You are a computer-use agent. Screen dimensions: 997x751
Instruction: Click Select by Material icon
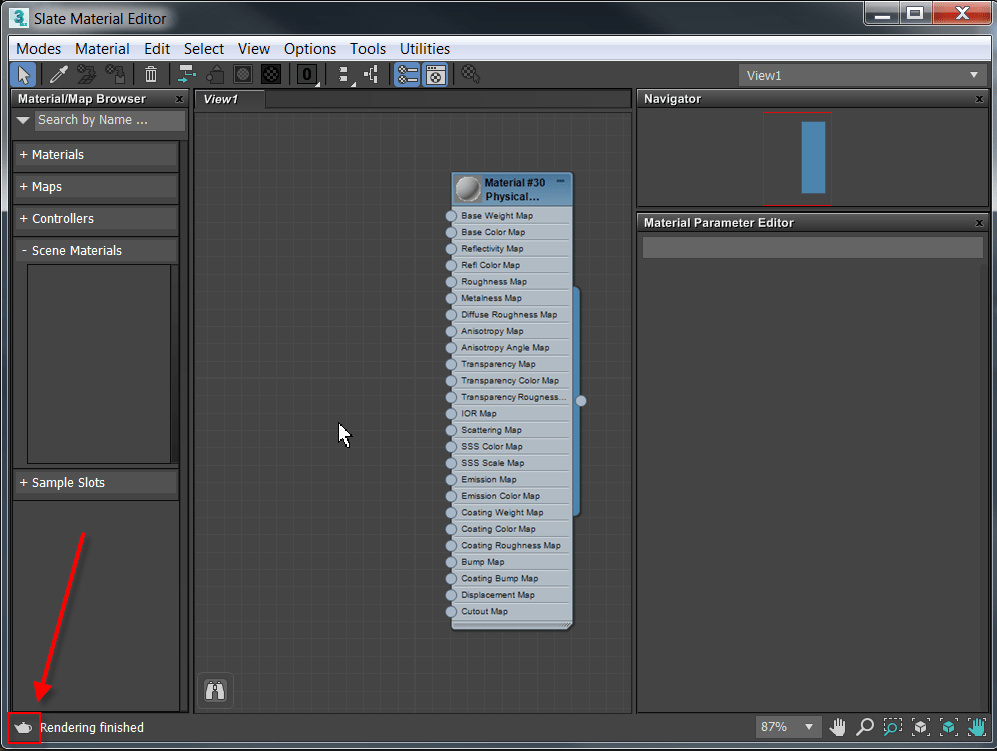tap(471, 75)
